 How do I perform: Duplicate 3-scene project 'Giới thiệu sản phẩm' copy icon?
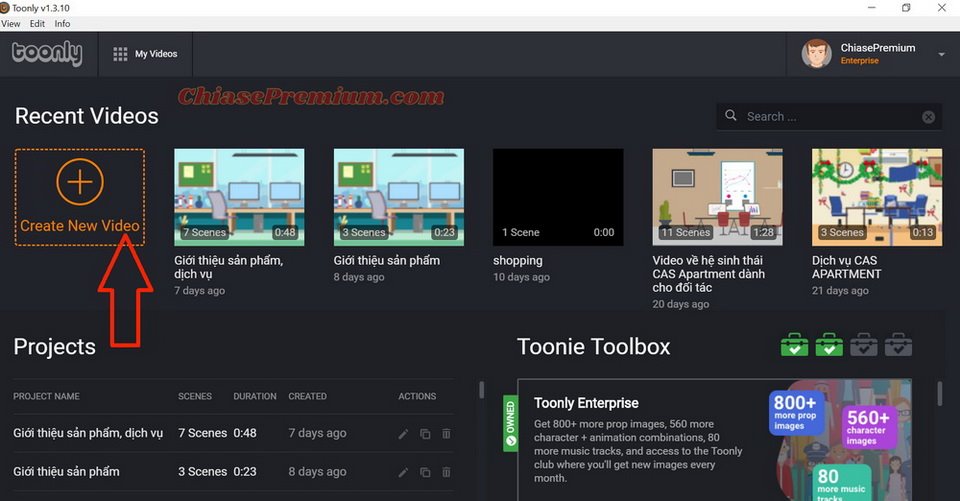pyautogui.click(x=425, y=472)
